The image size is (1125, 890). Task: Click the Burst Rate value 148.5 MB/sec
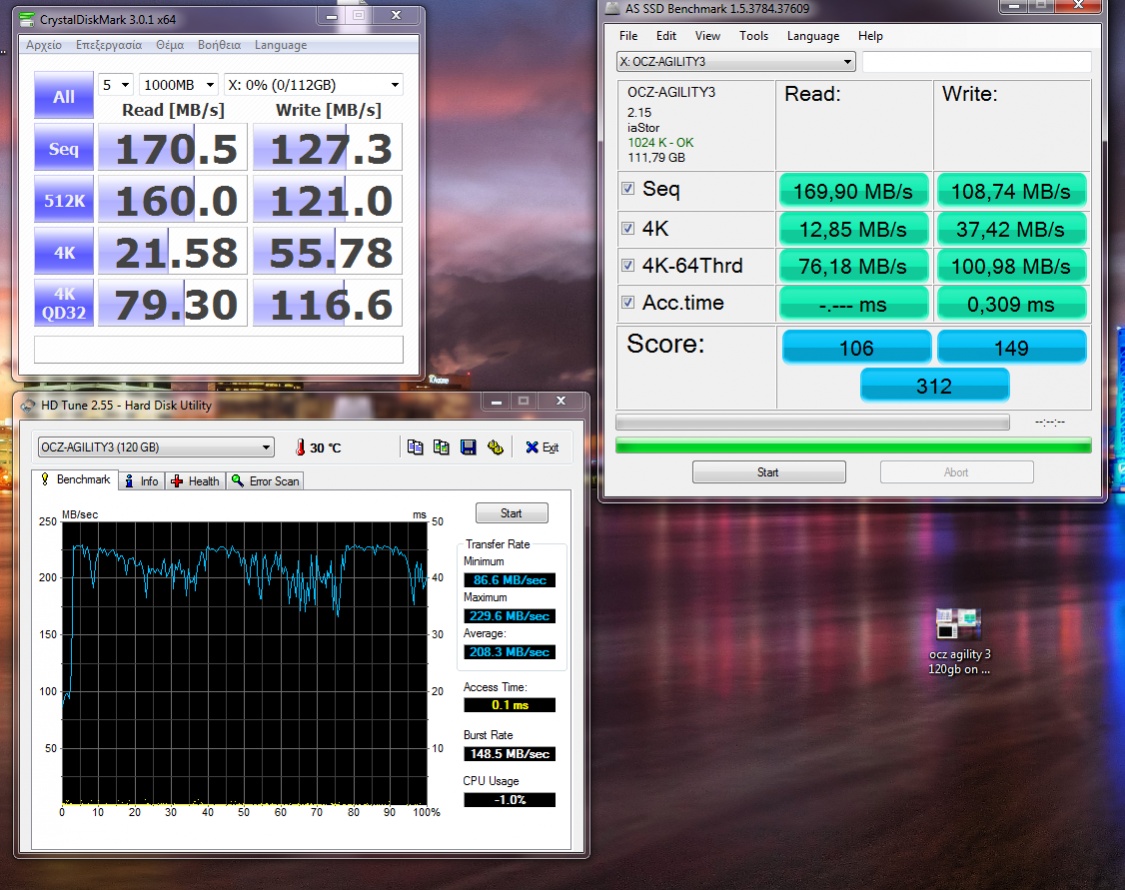pos(509,754)
